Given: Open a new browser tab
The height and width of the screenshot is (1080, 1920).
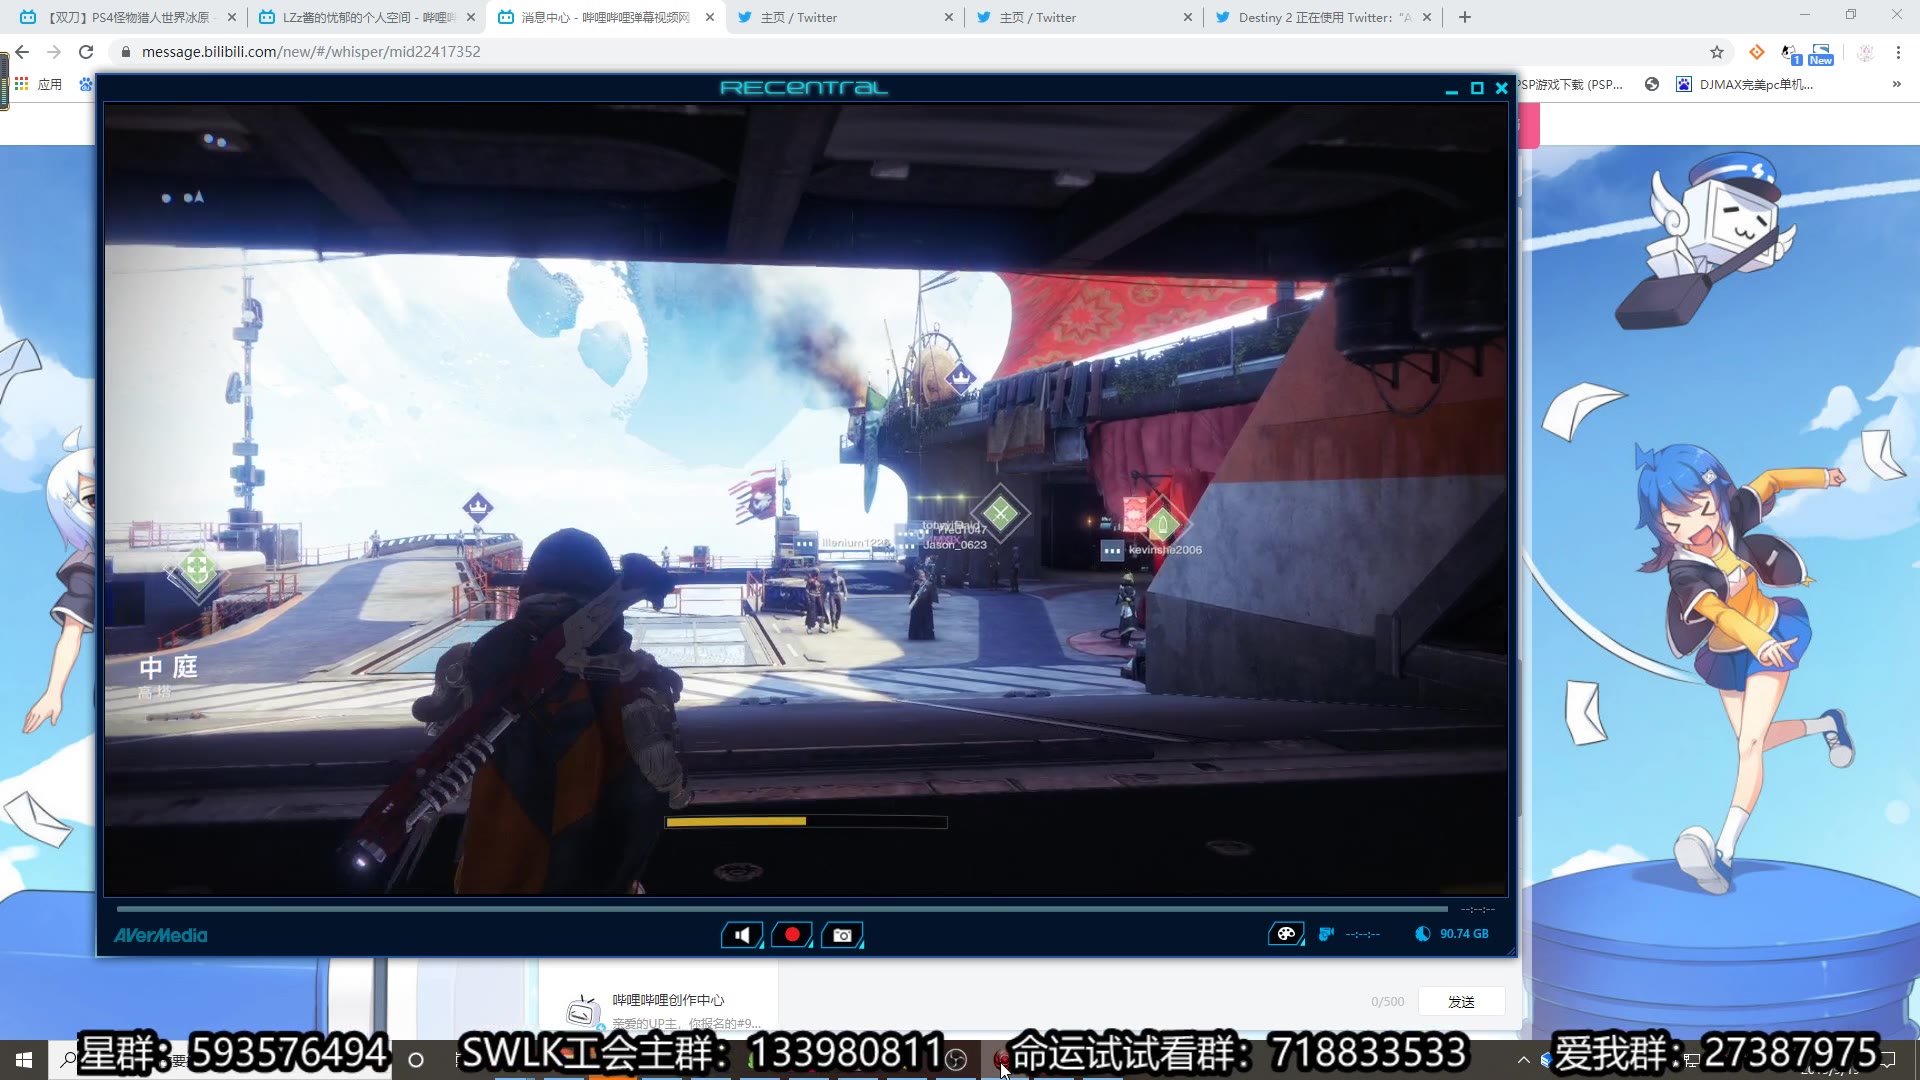Looking at the screenshot, I should (1464, 17).
